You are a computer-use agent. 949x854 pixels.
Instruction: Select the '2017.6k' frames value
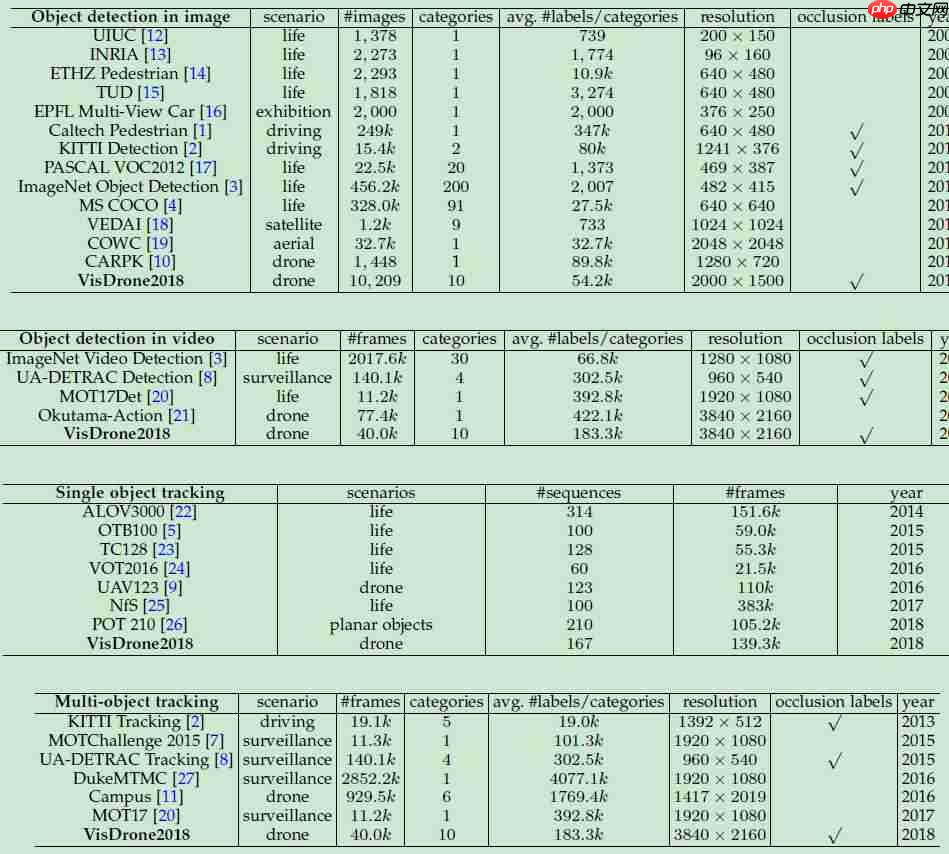coord(377,359)
